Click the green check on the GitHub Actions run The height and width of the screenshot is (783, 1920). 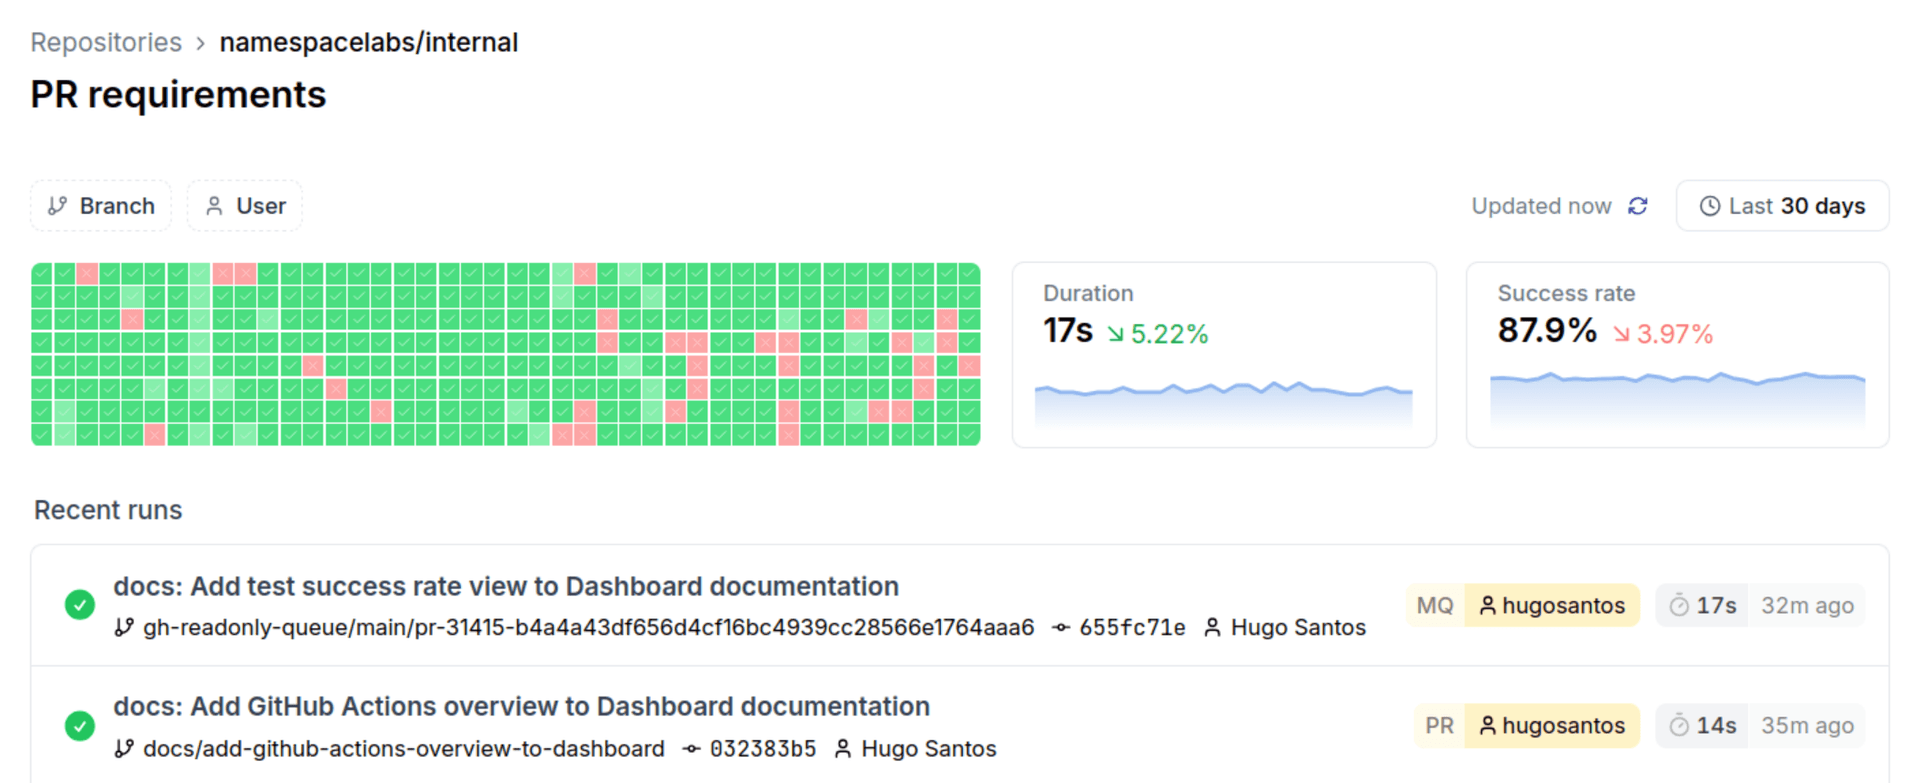pyautogui.click(x=79, y=726)
